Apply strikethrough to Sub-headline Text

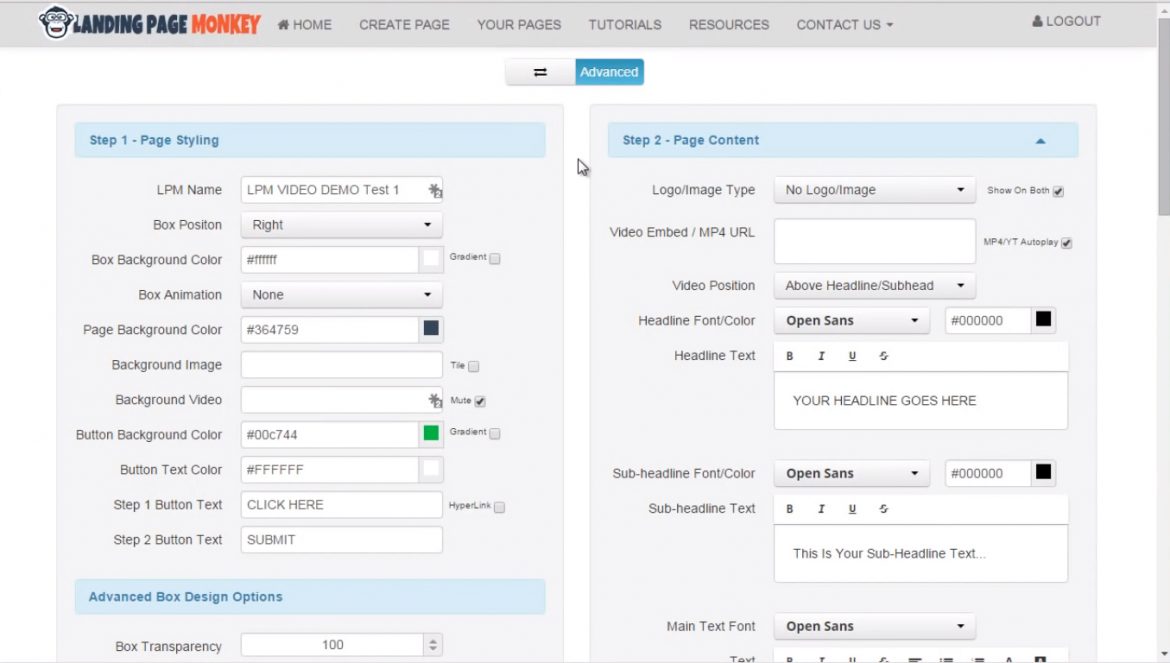[884, 508]
